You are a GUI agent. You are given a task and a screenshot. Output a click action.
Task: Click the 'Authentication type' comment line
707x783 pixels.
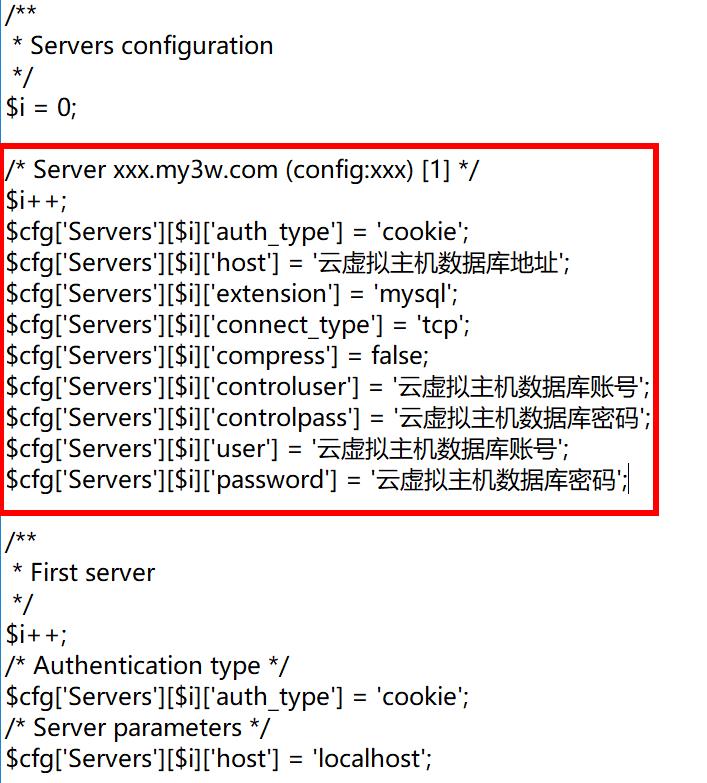point(147,666)
